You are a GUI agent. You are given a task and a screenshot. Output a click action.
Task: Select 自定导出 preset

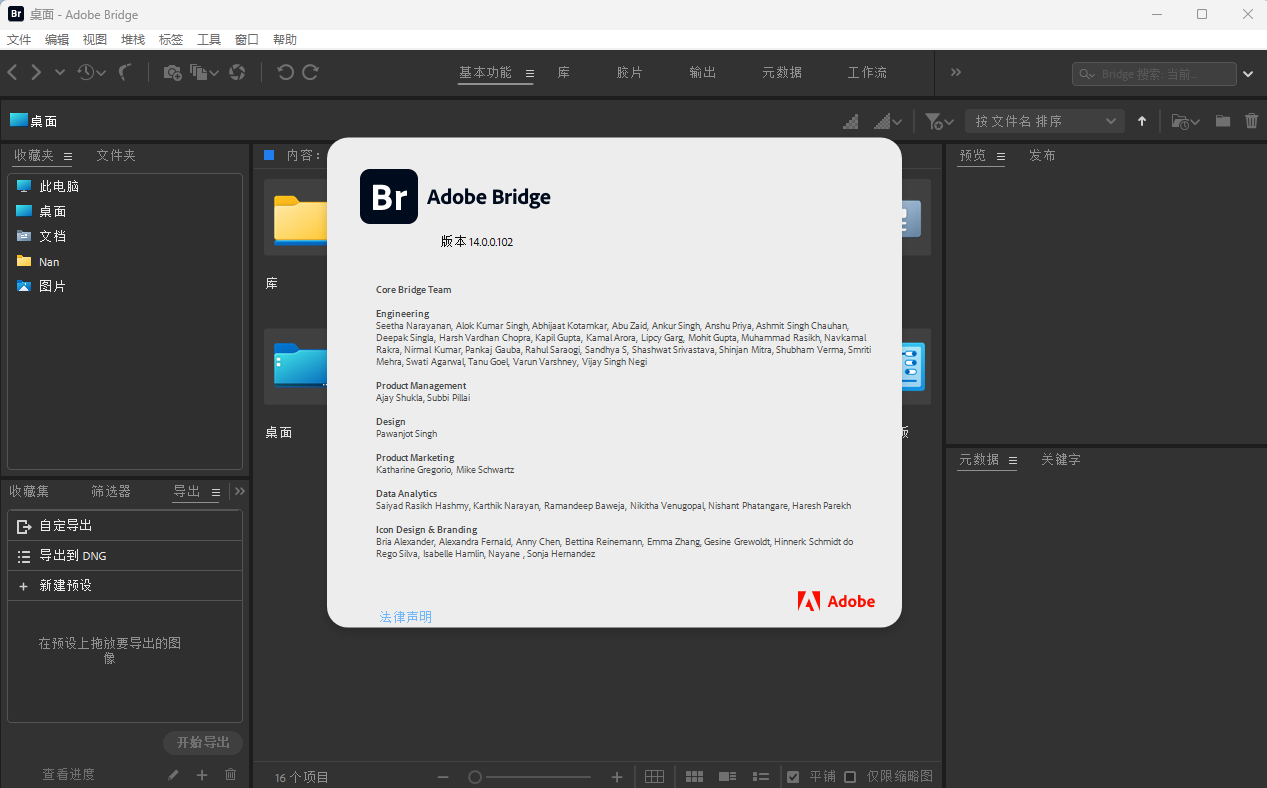(125, 526)
